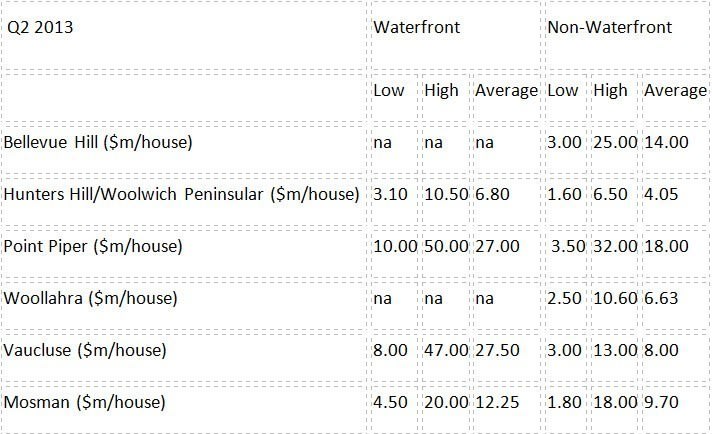The width and height of the screenshot is (712, 434).
Task: Select Point Piper non-waterfront high 32.00
Action: tap(615, 247)
